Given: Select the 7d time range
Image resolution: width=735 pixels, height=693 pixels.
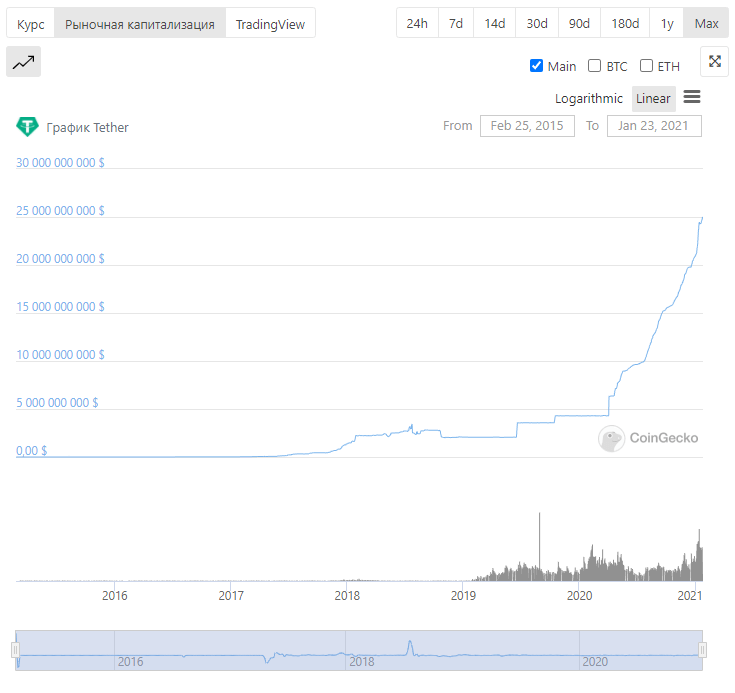Looking at the screenshot, I should coord(456,23).
